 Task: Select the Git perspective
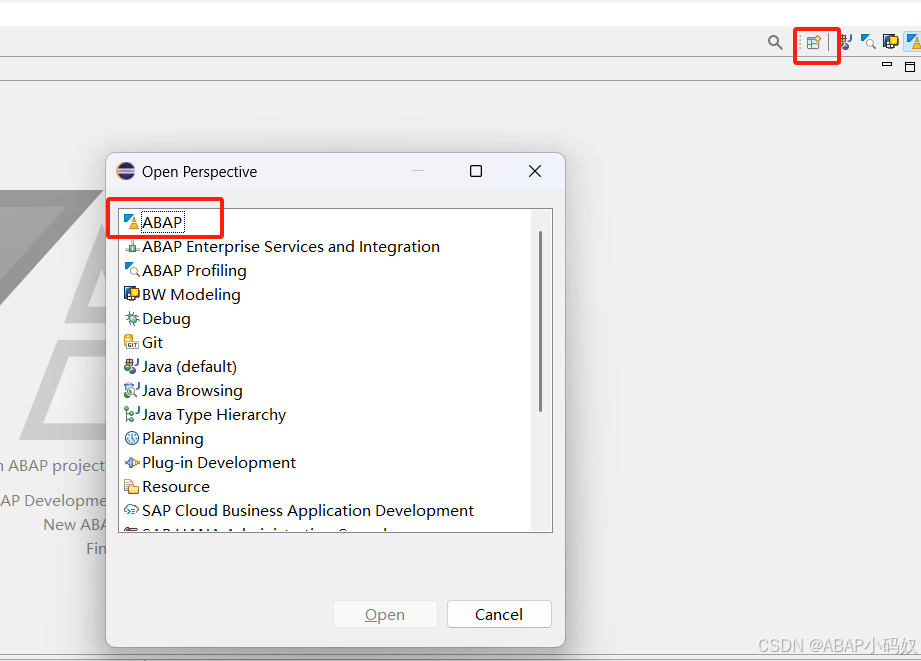(153, 343)
